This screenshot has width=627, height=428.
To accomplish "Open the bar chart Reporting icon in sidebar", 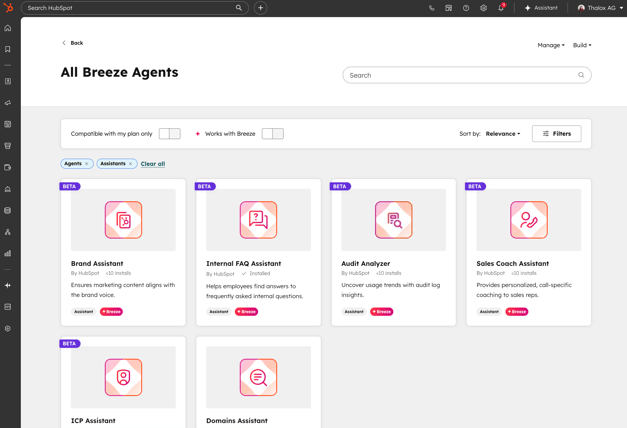I will 8,253.
